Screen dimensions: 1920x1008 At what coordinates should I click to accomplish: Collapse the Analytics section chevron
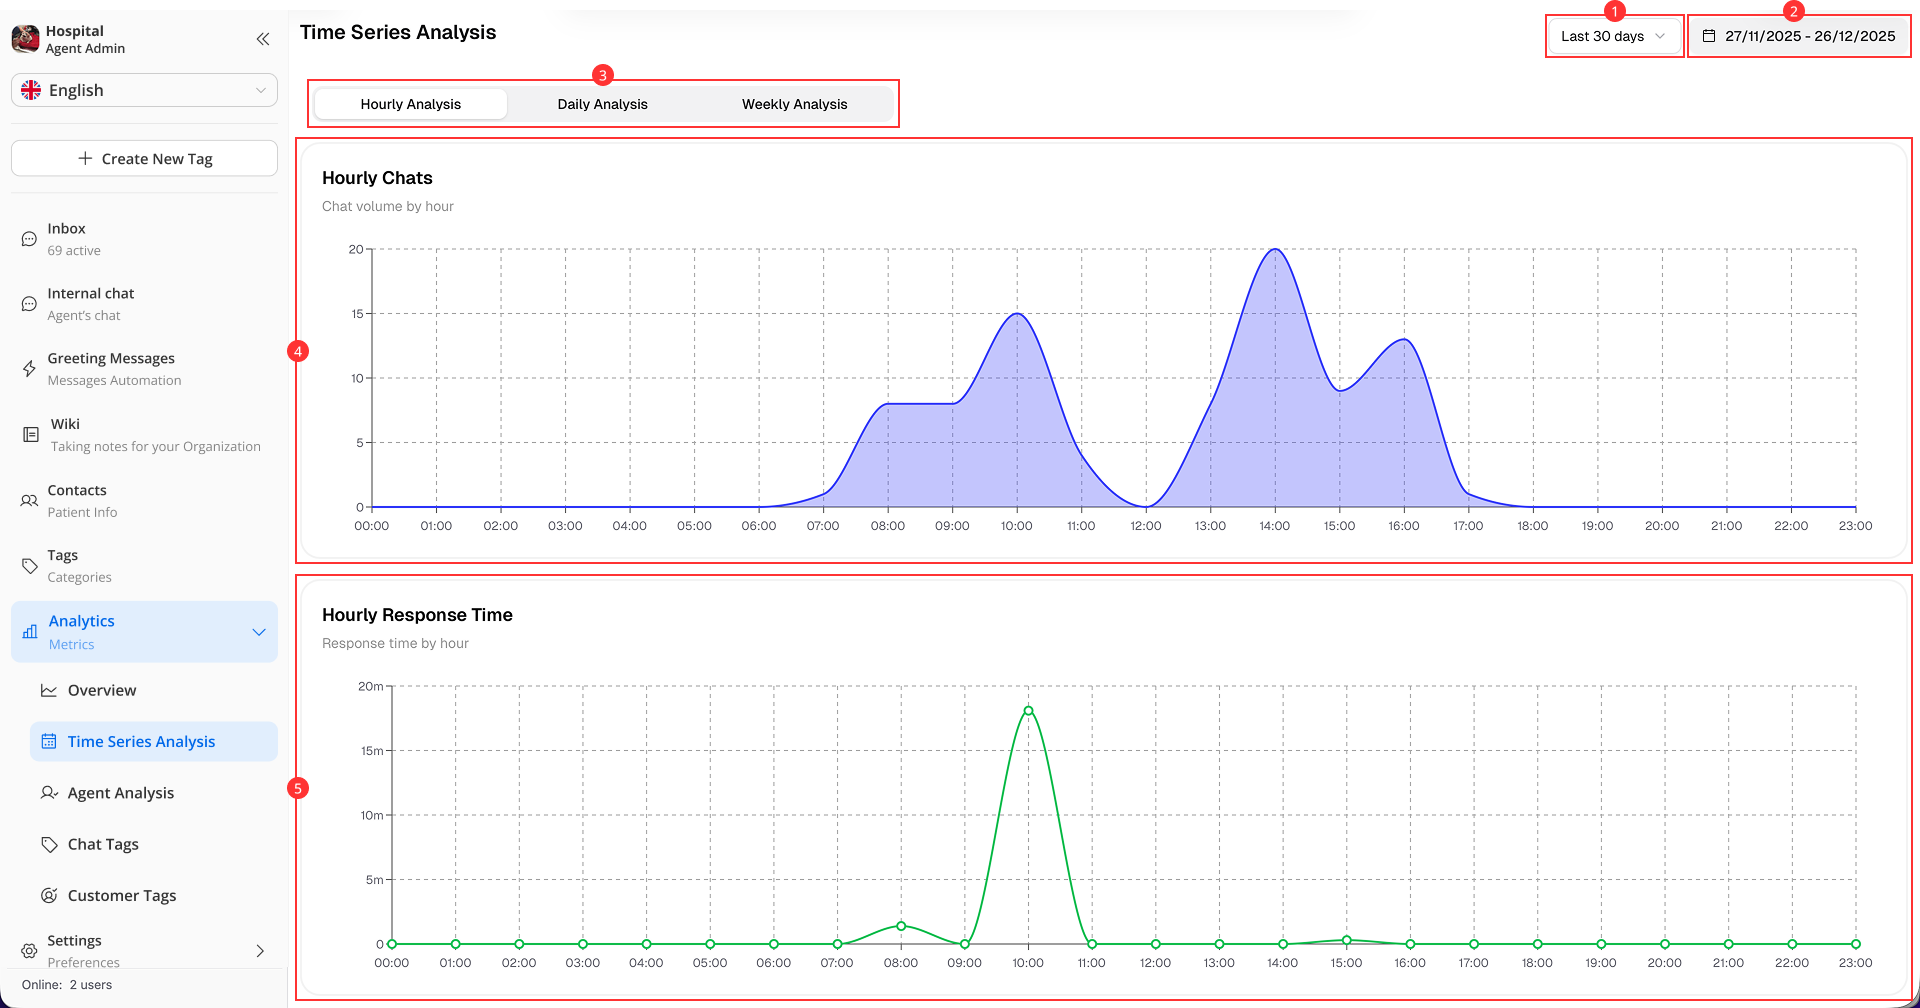[x=259, y=632]
